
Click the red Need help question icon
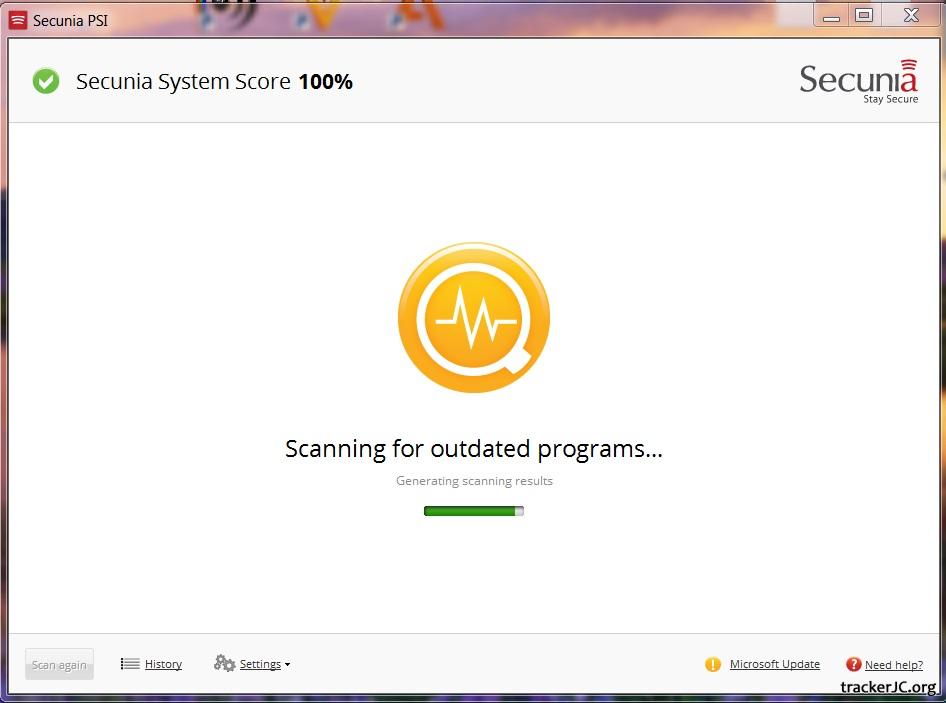coord(853,664)
